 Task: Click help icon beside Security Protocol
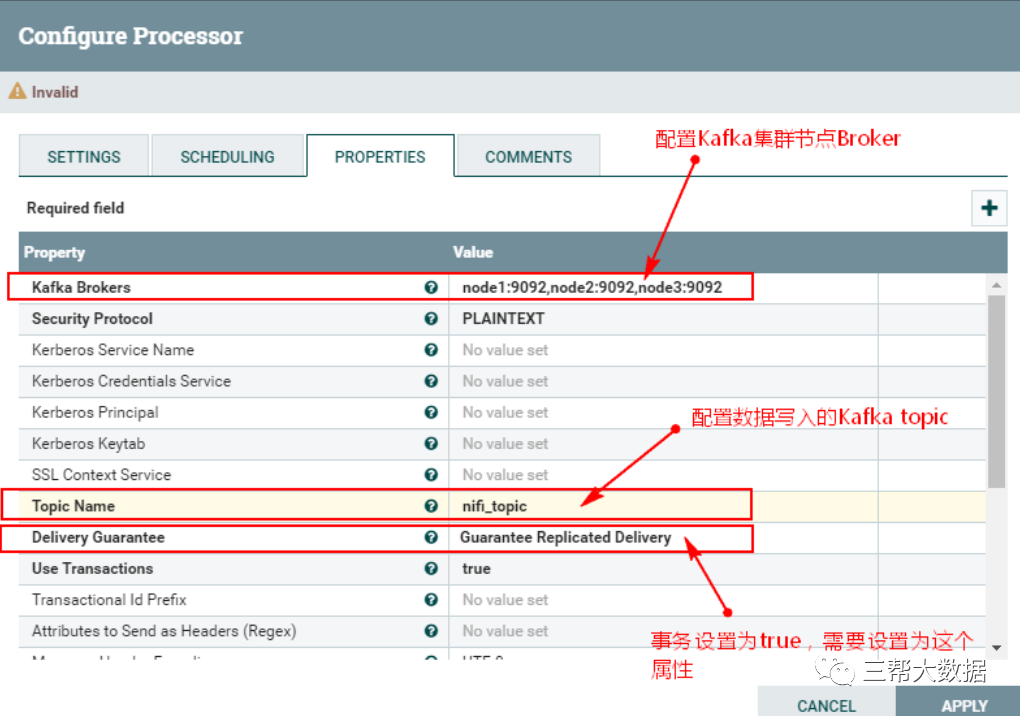(x=431, y=319)
